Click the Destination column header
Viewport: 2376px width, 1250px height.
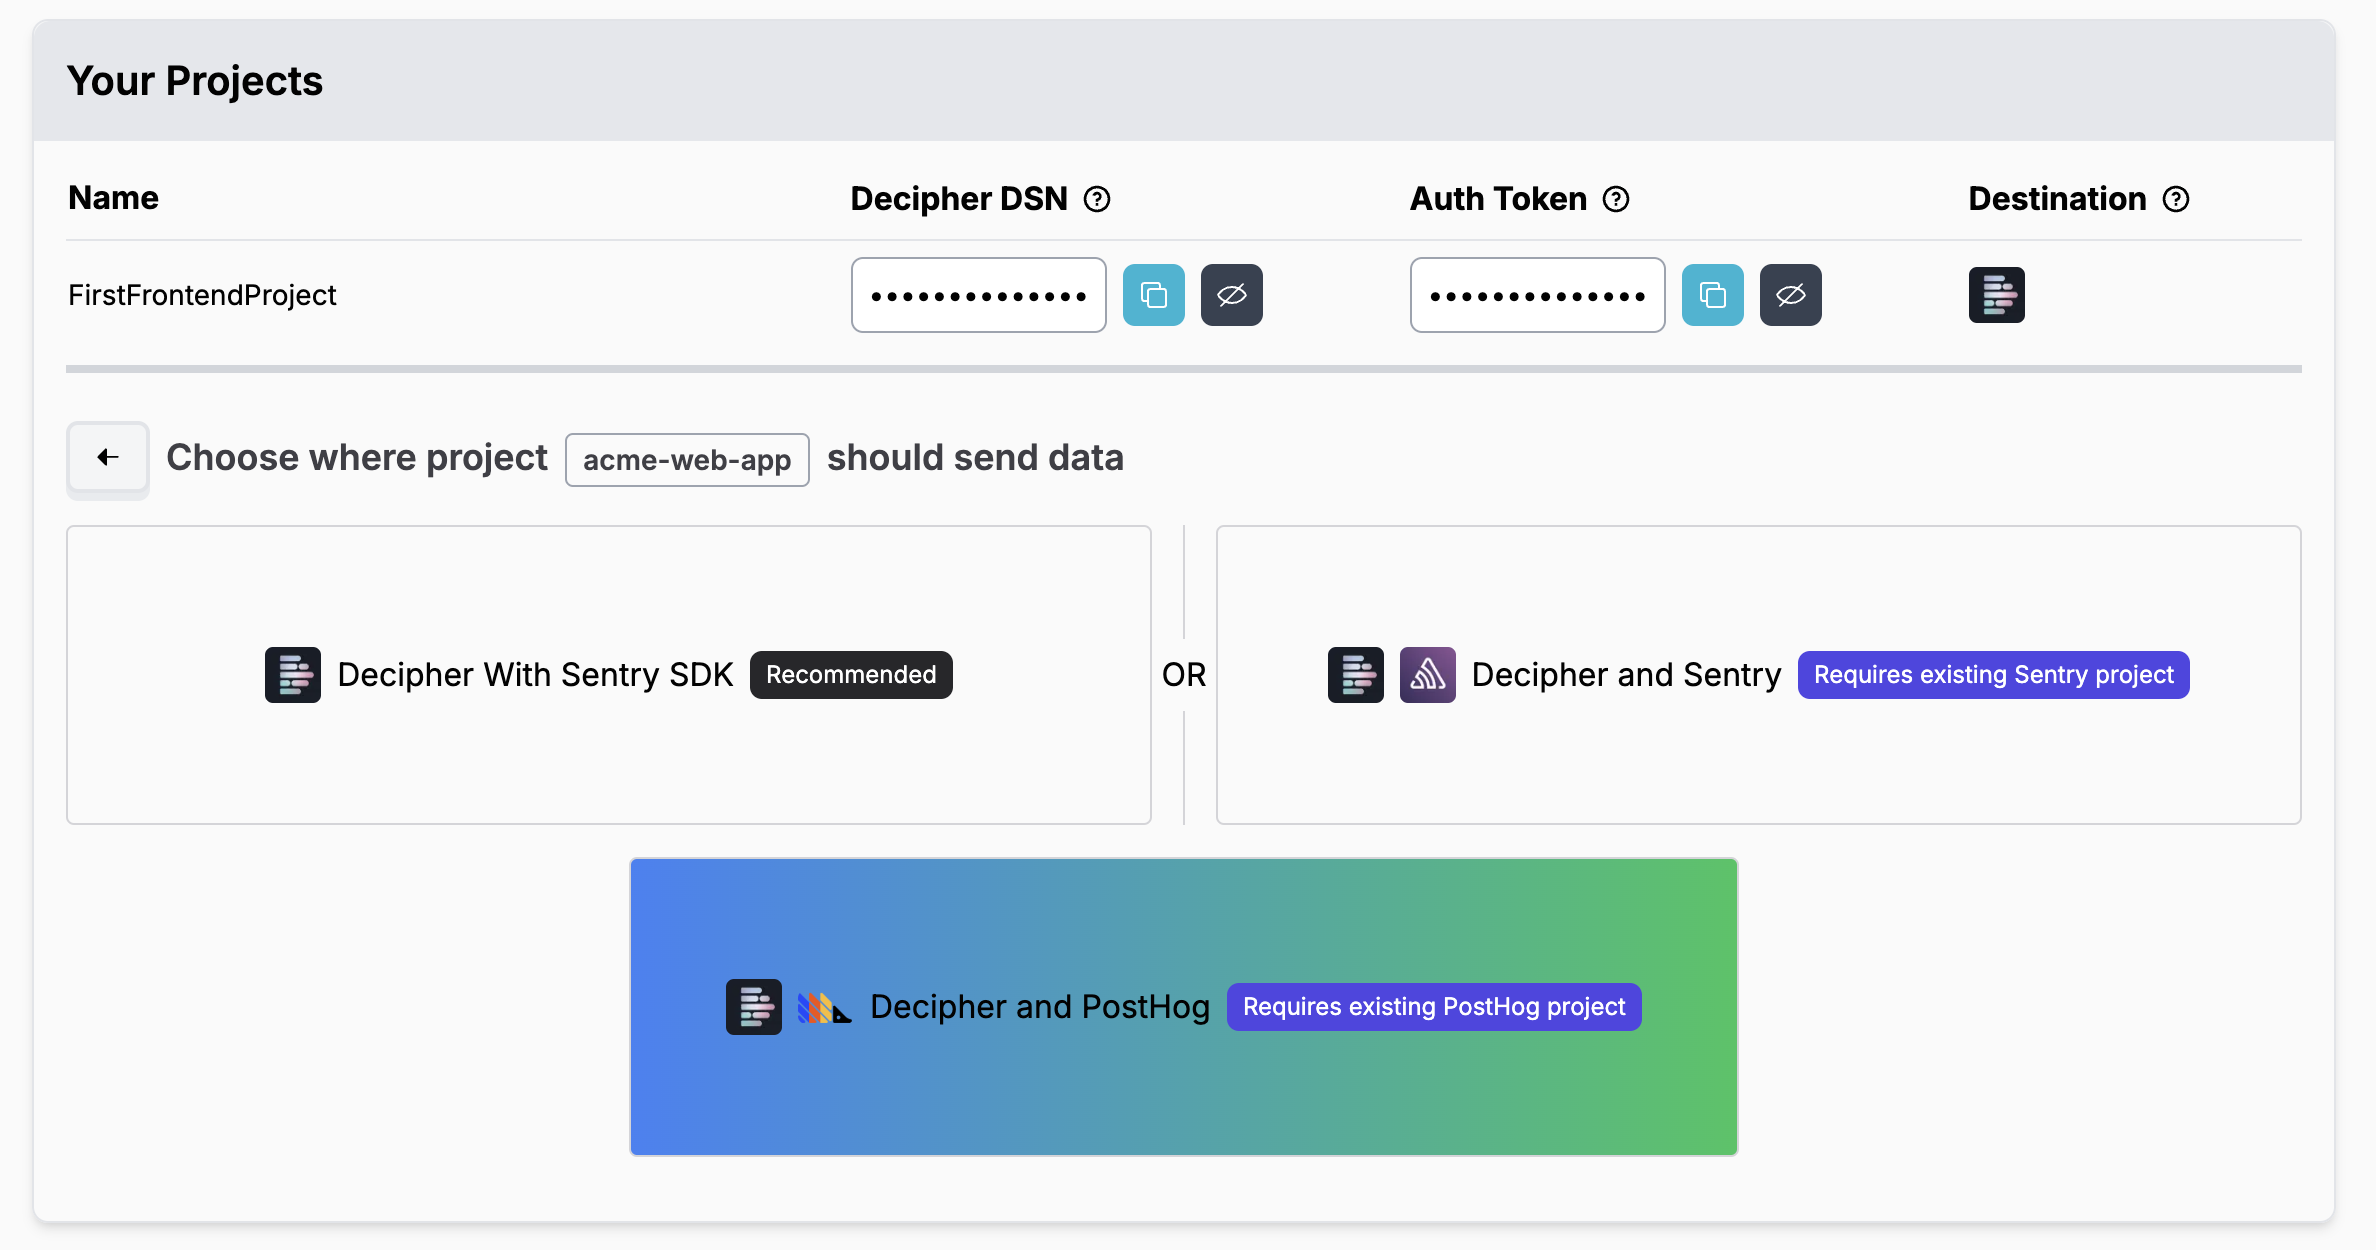[x=2057, y=199]
